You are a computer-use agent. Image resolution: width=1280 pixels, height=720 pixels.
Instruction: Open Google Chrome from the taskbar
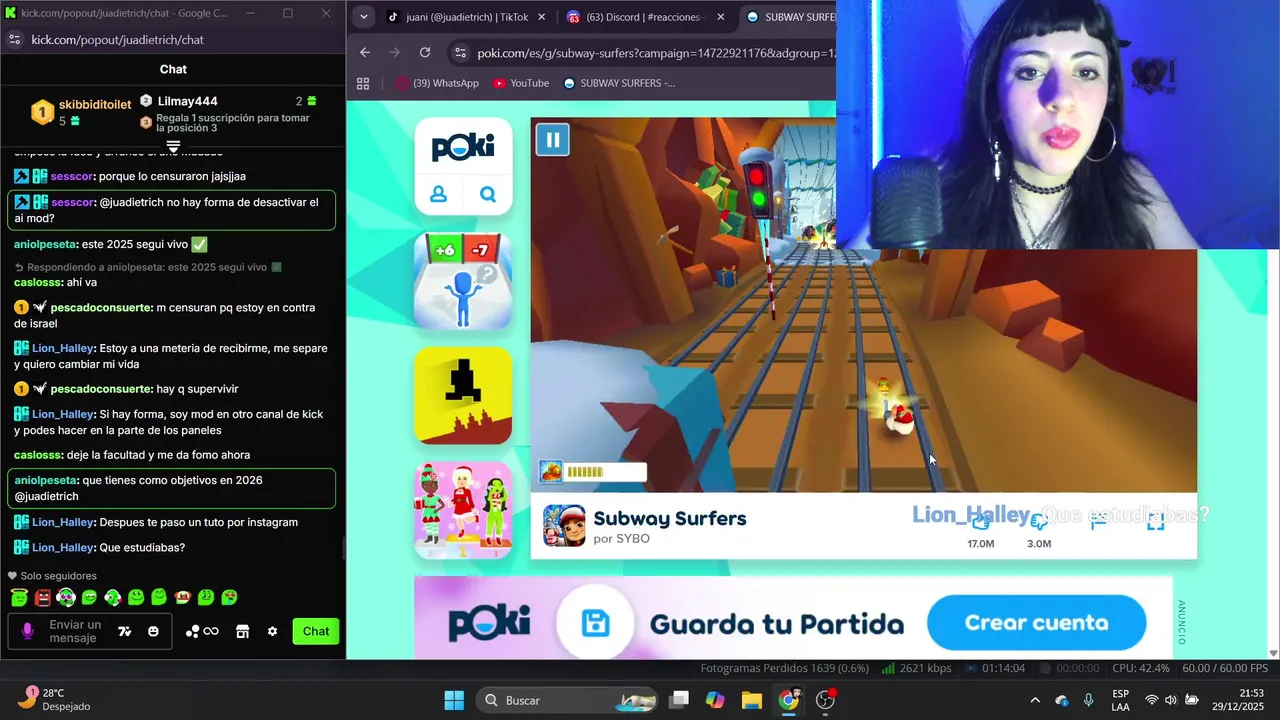click(x=788, y=700)
